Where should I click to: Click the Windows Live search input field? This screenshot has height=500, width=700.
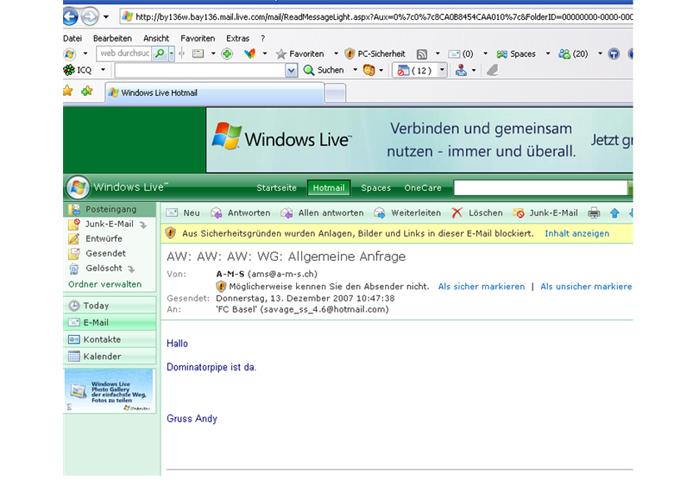(540, 188)
